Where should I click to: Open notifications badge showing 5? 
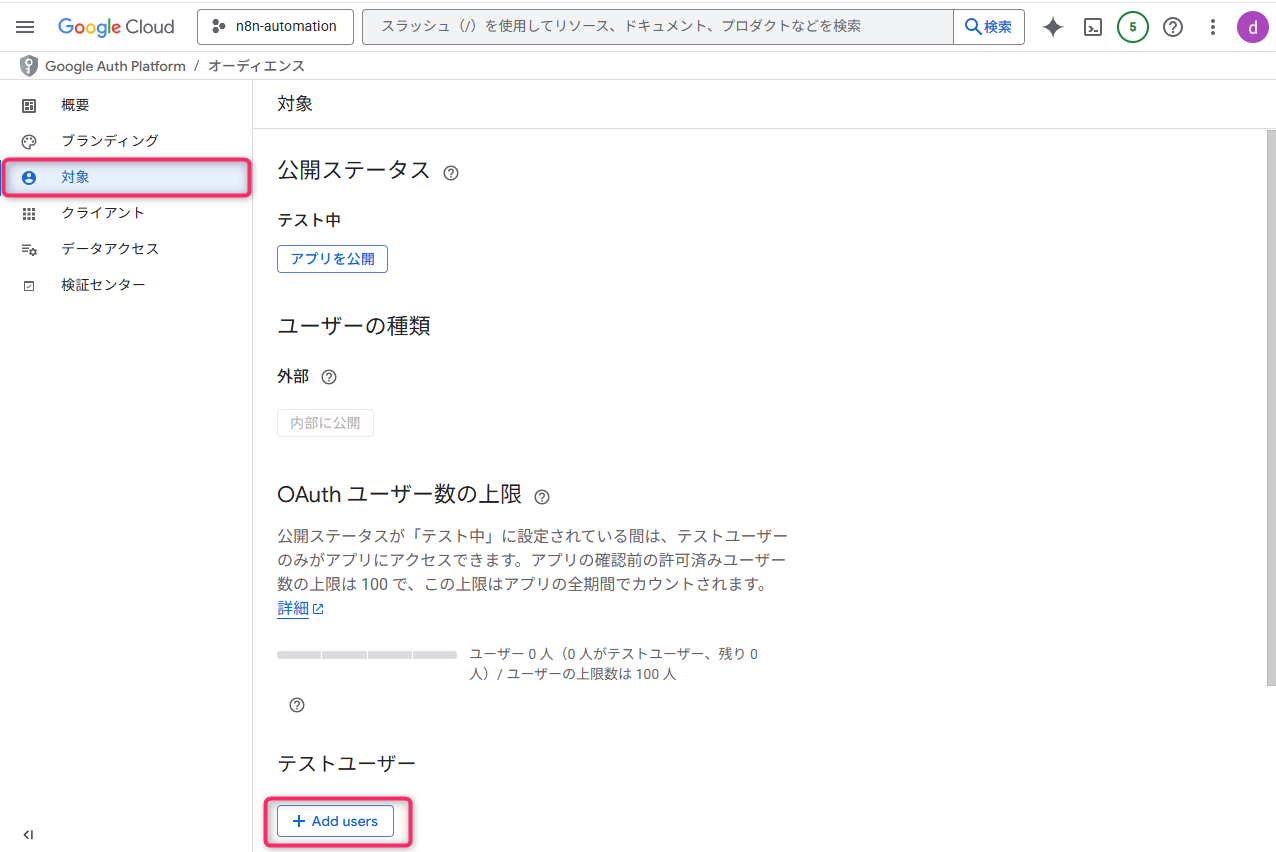1132,27
